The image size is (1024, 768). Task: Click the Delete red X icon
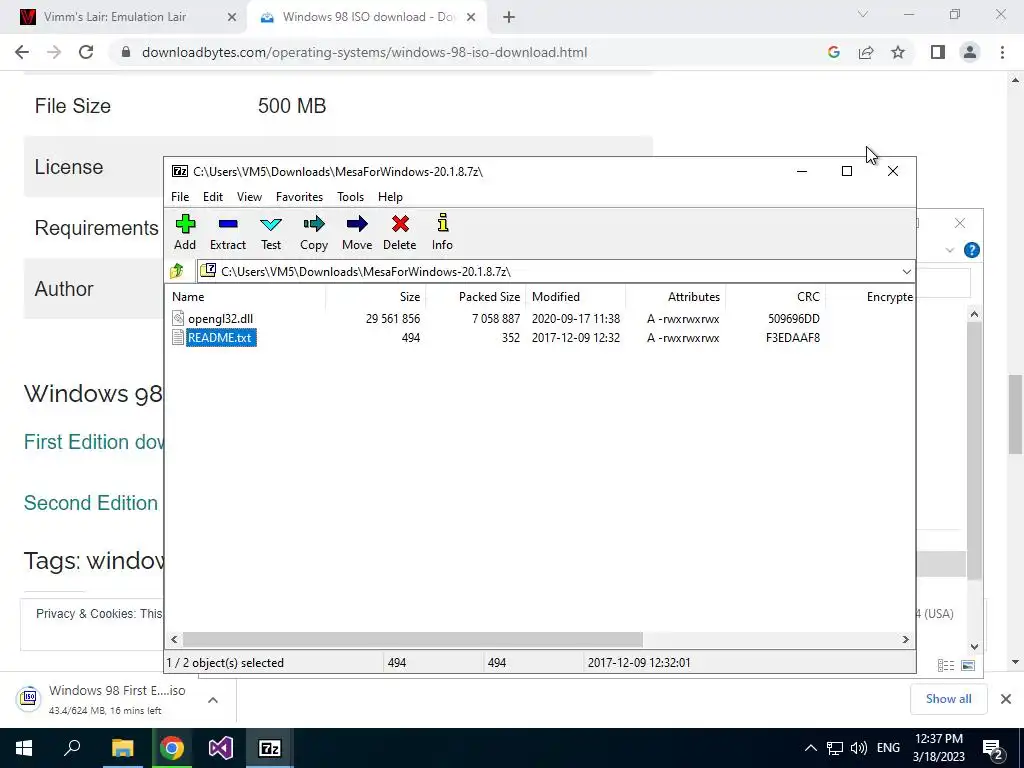click(400, 224)
